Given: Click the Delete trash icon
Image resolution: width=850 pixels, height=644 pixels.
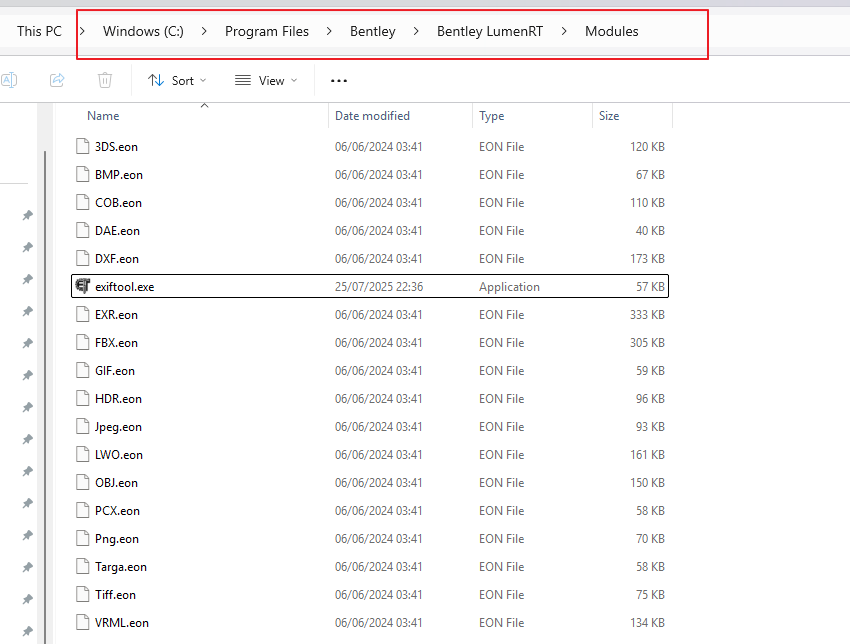Looking at the screenshot, I should pyautogui.click(x=105, y=80).
